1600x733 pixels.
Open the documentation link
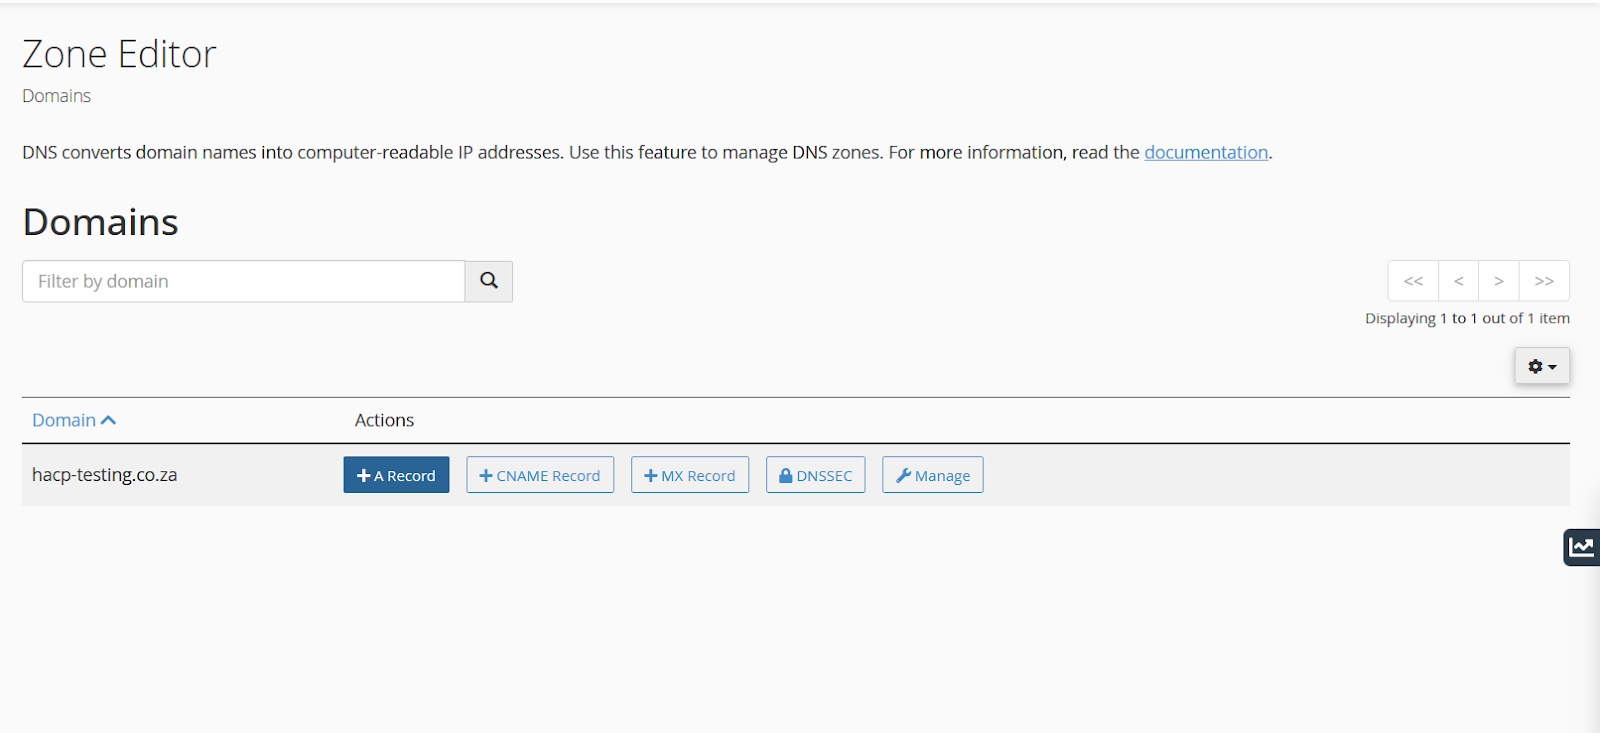[1206, 152]
